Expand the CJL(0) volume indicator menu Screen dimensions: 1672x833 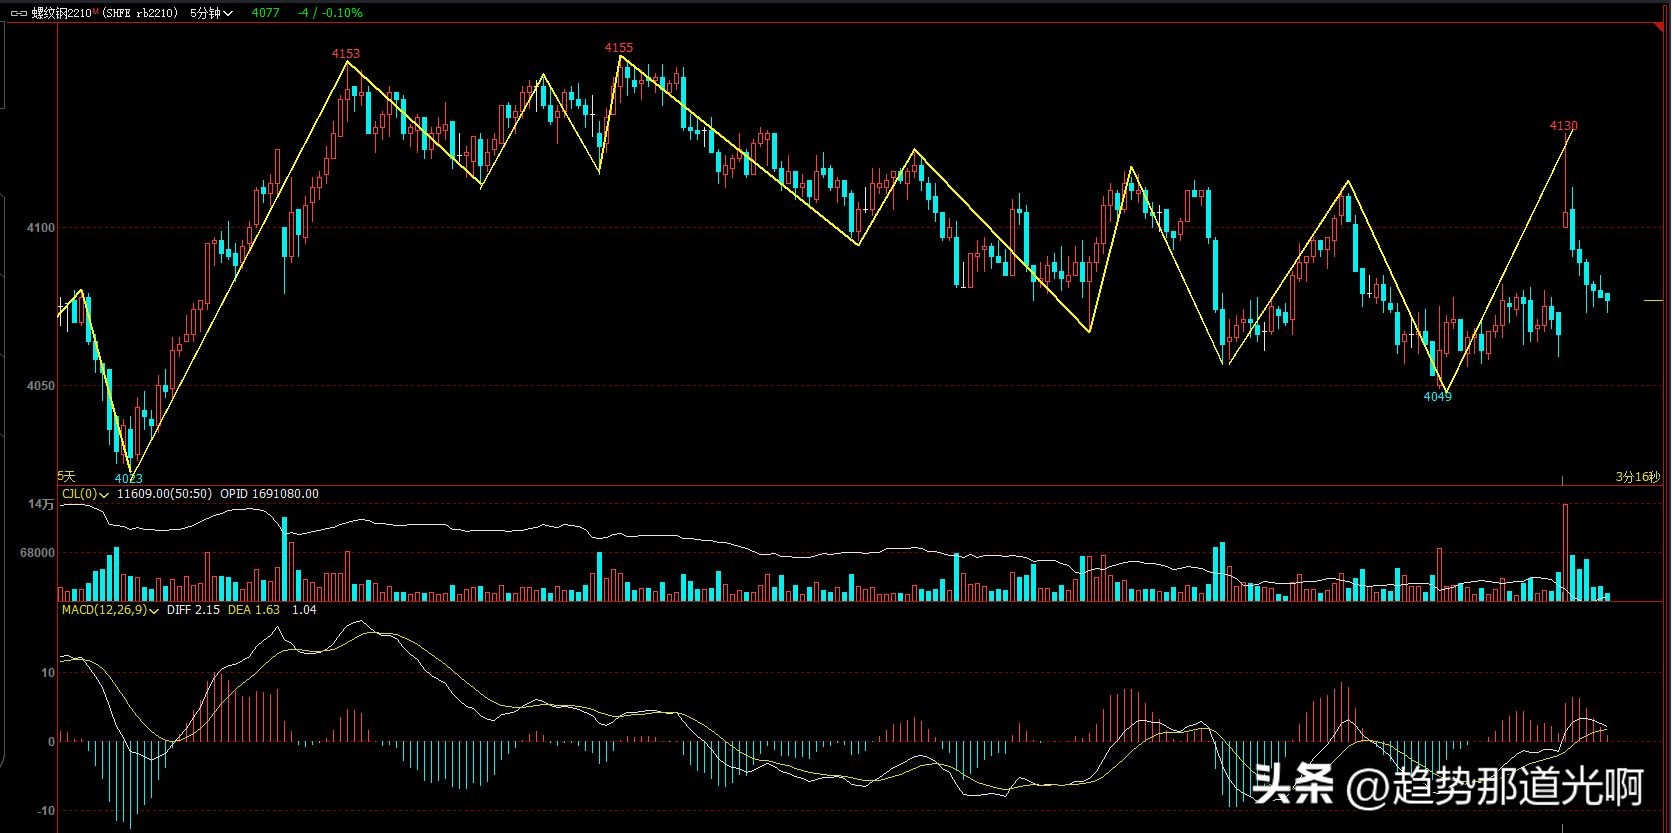(x=85, y=494)
